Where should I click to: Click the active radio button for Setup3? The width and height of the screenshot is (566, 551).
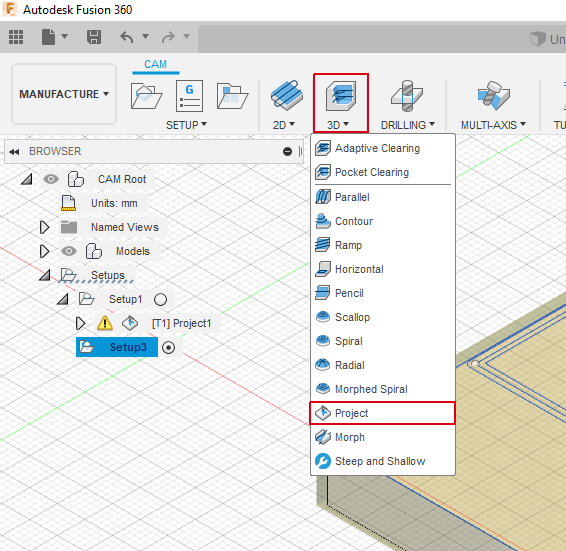pos(168,347)
